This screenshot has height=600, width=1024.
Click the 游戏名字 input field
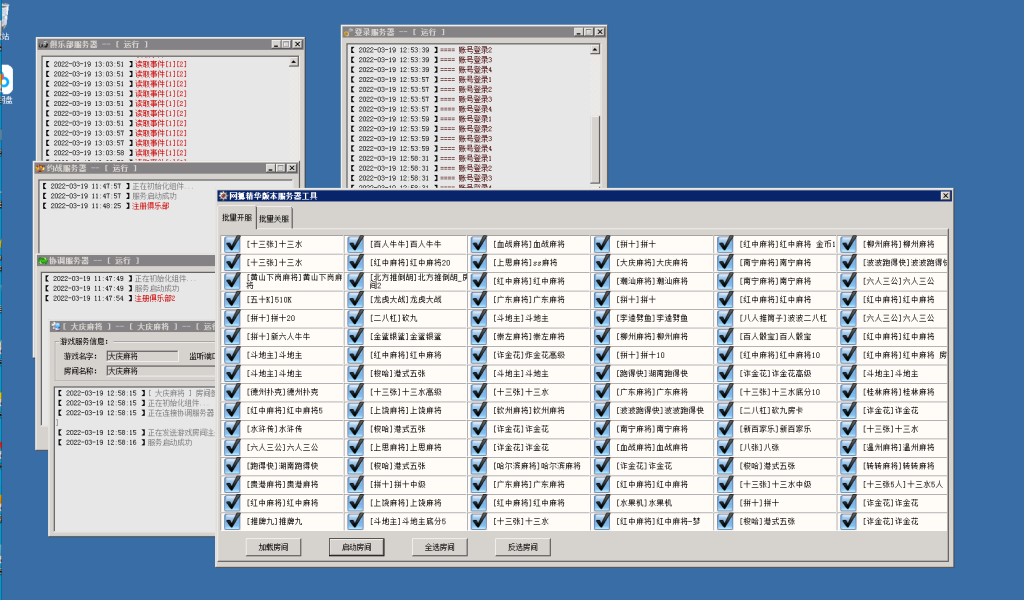point(143,355)
